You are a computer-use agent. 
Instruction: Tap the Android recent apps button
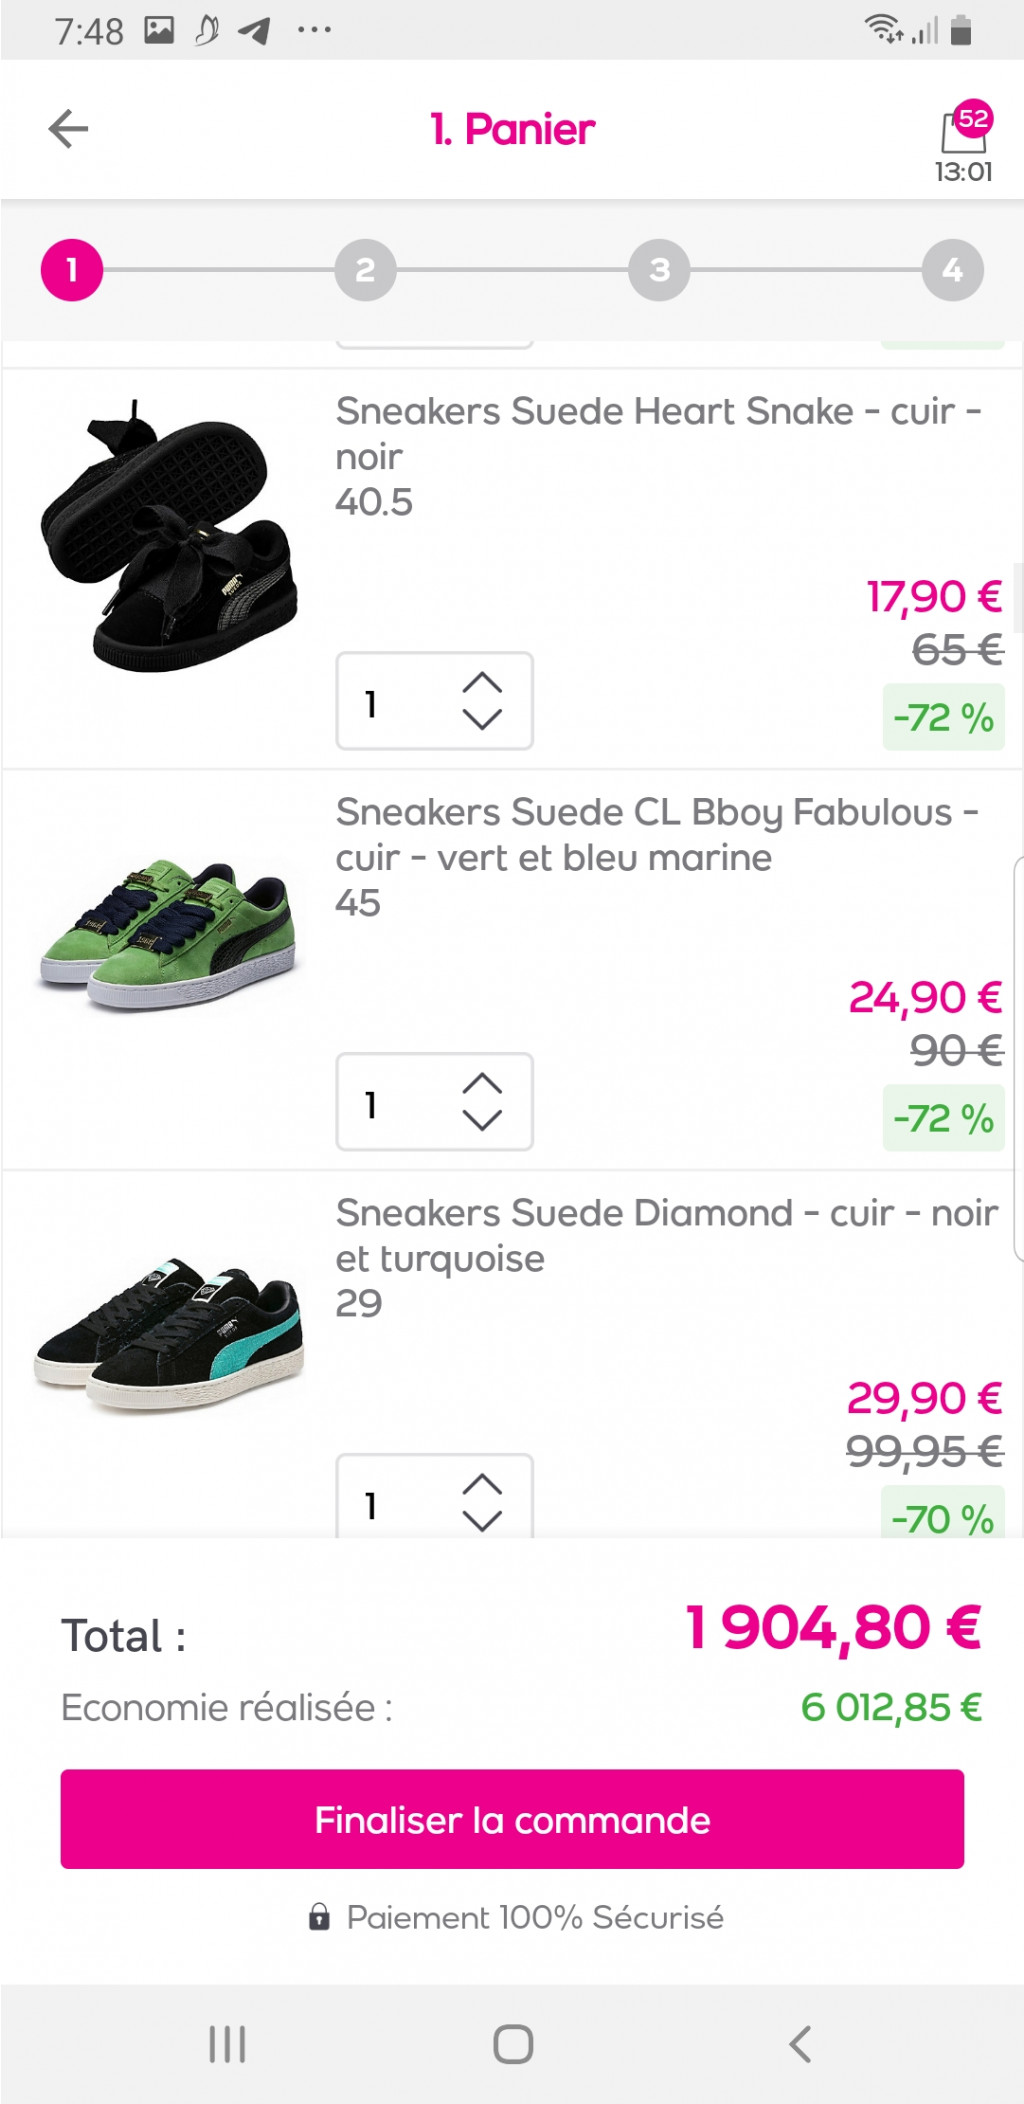coord(227,2043)
